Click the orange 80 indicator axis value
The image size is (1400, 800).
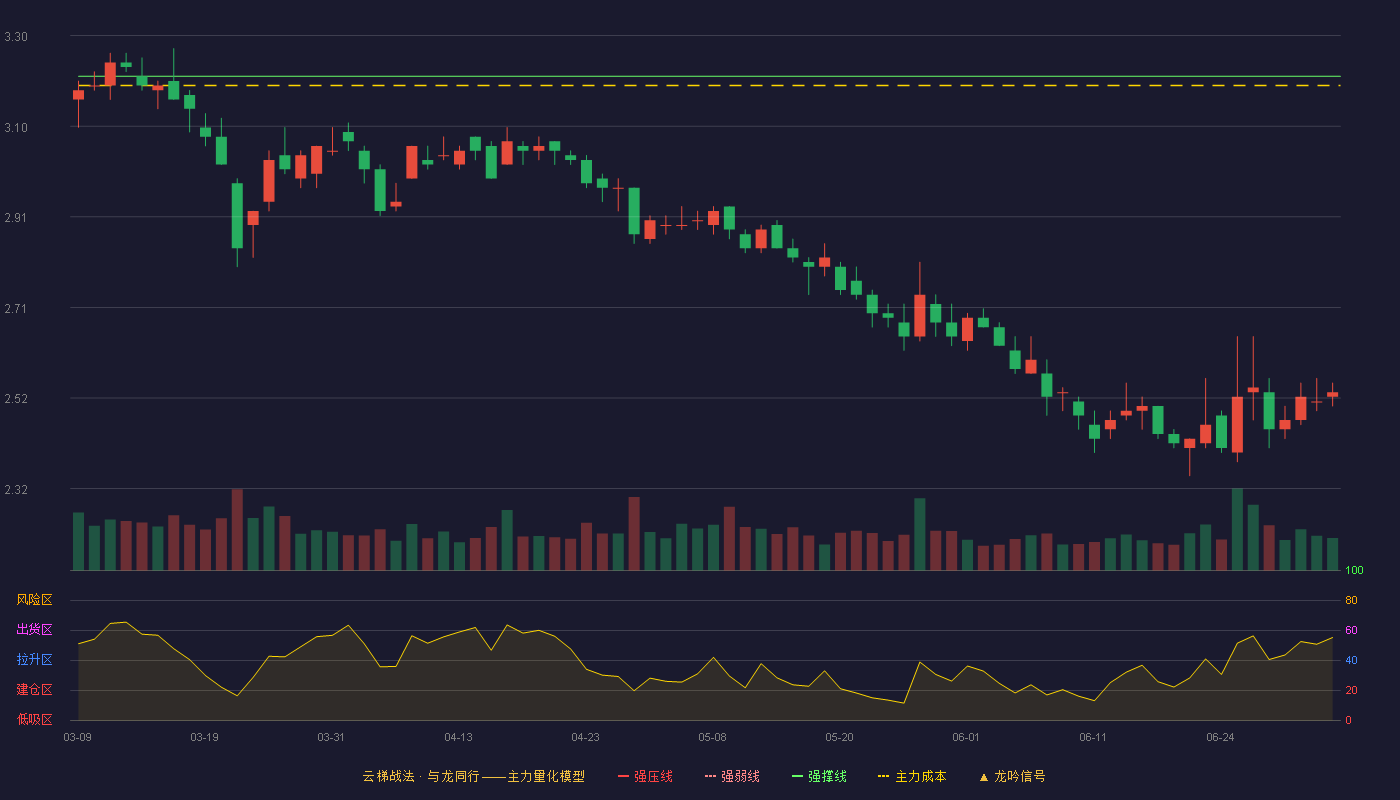(1351, 600)
